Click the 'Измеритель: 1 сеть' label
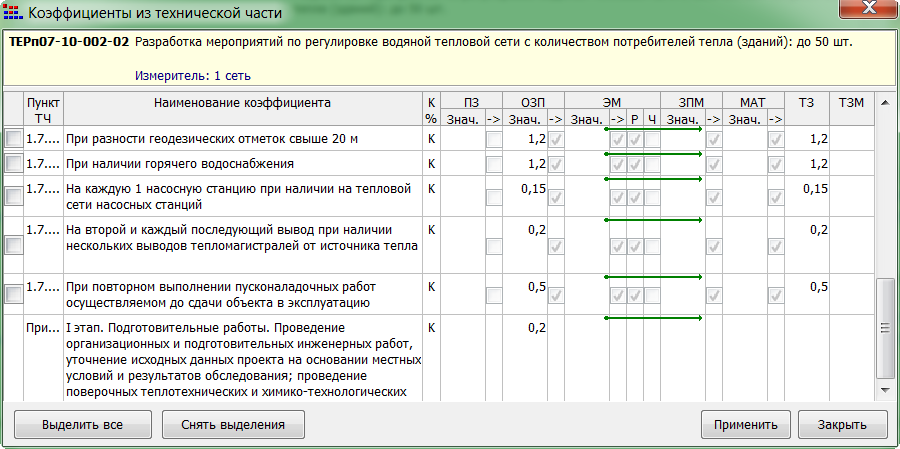 (x=193, y=76)
